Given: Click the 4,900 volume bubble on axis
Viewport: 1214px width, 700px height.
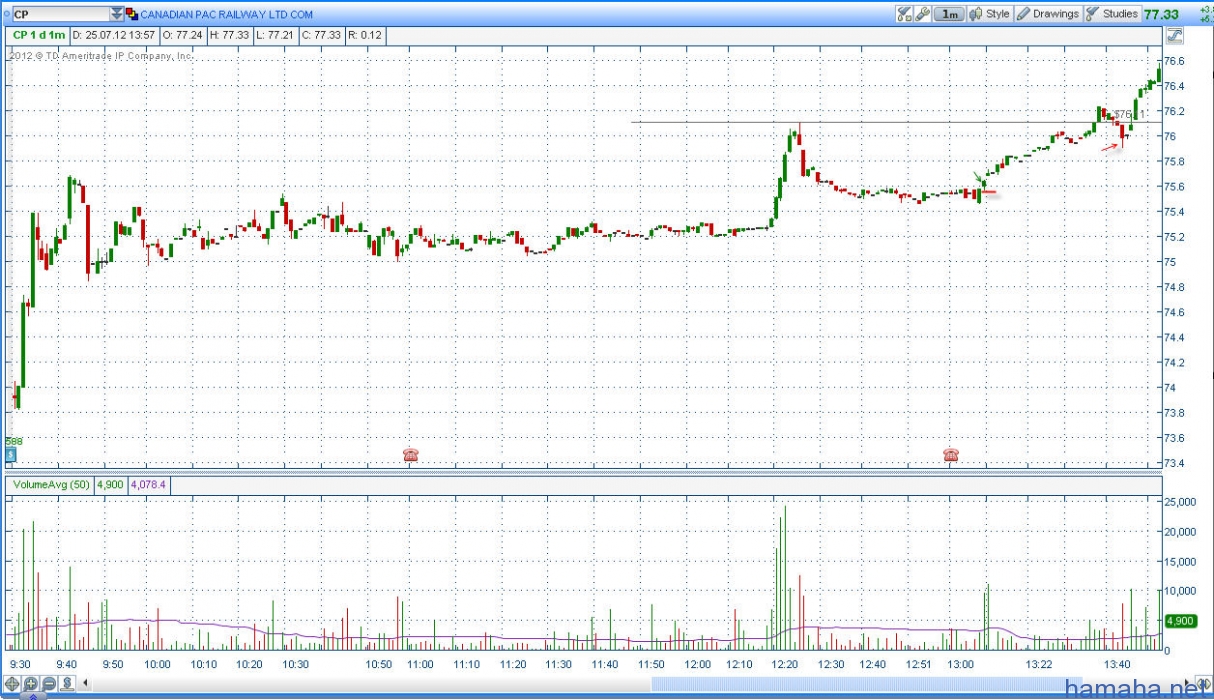Looking at the screenshot, I should click(1181, 621).
